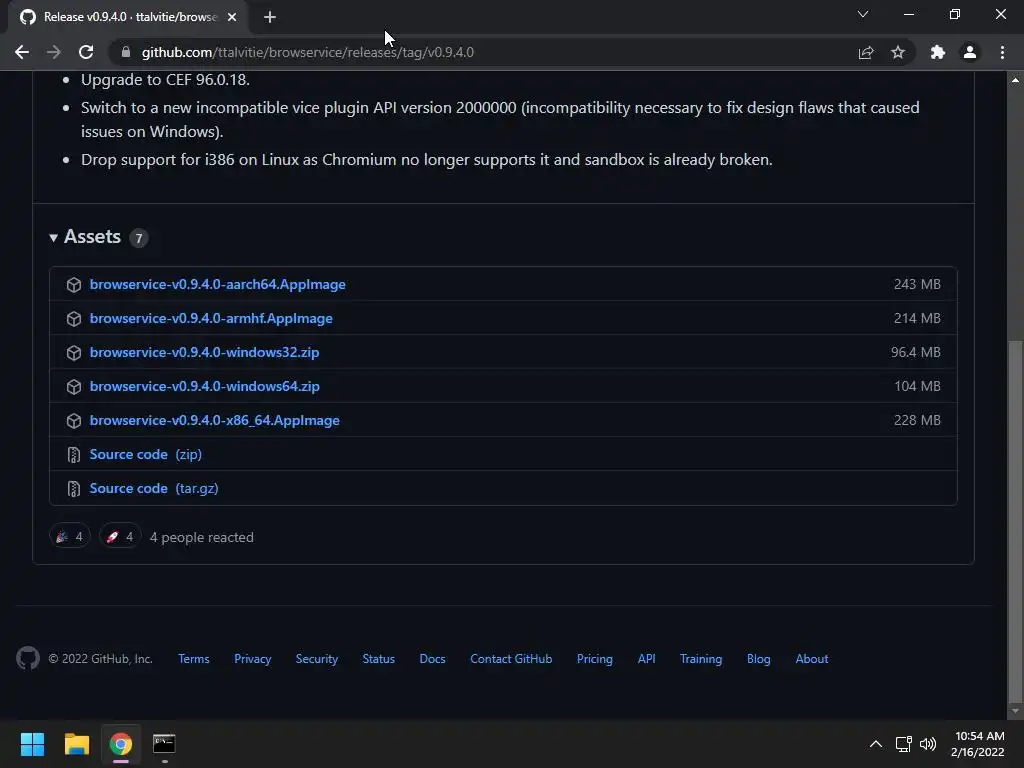
Task: Open the Docs footer link
Action: click(x=432, y=659)
